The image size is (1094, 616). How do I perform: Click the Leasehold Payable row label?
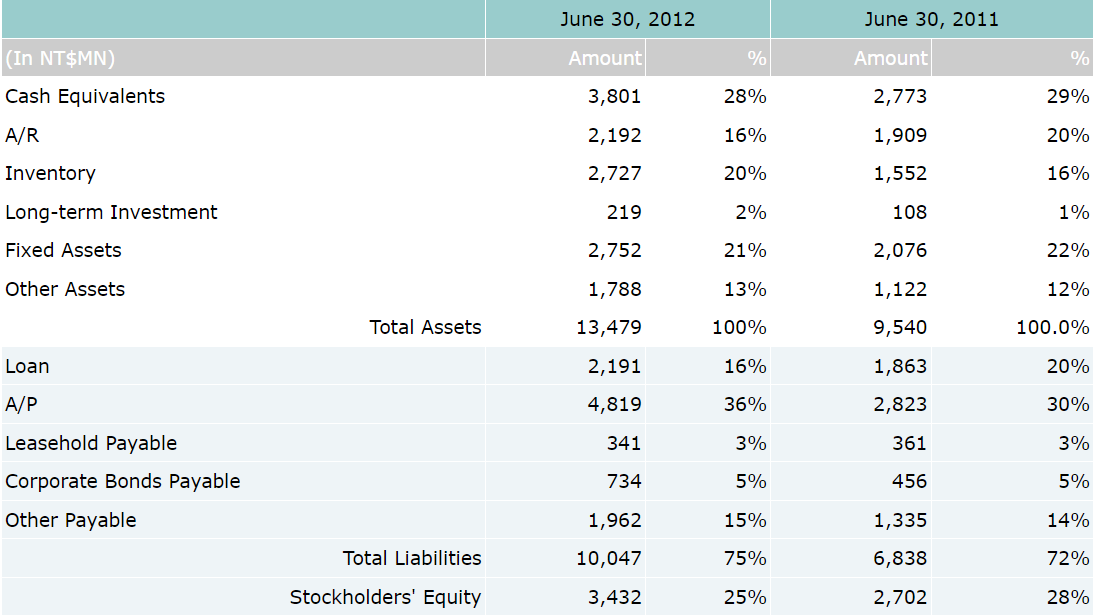[x=91, y=443]
